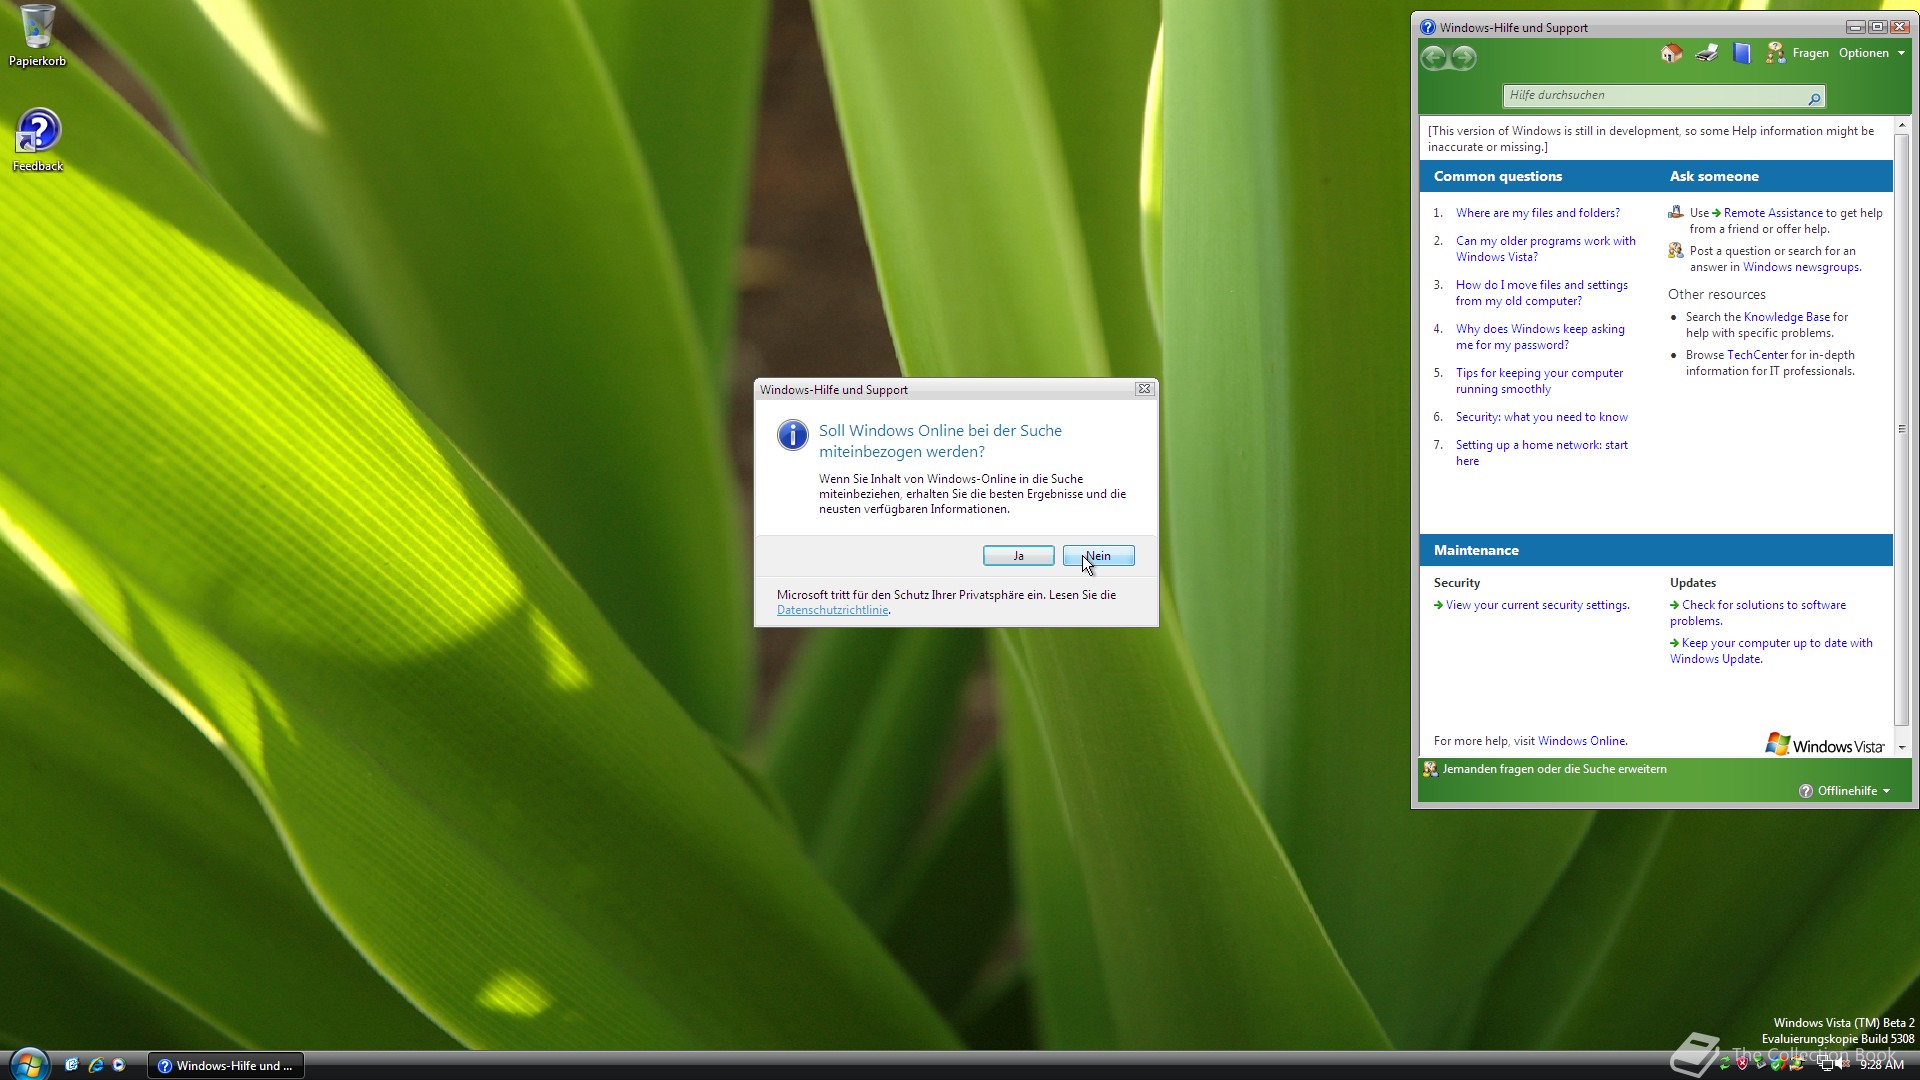Open 'Can my older programs work' topic

point(1545,249)
